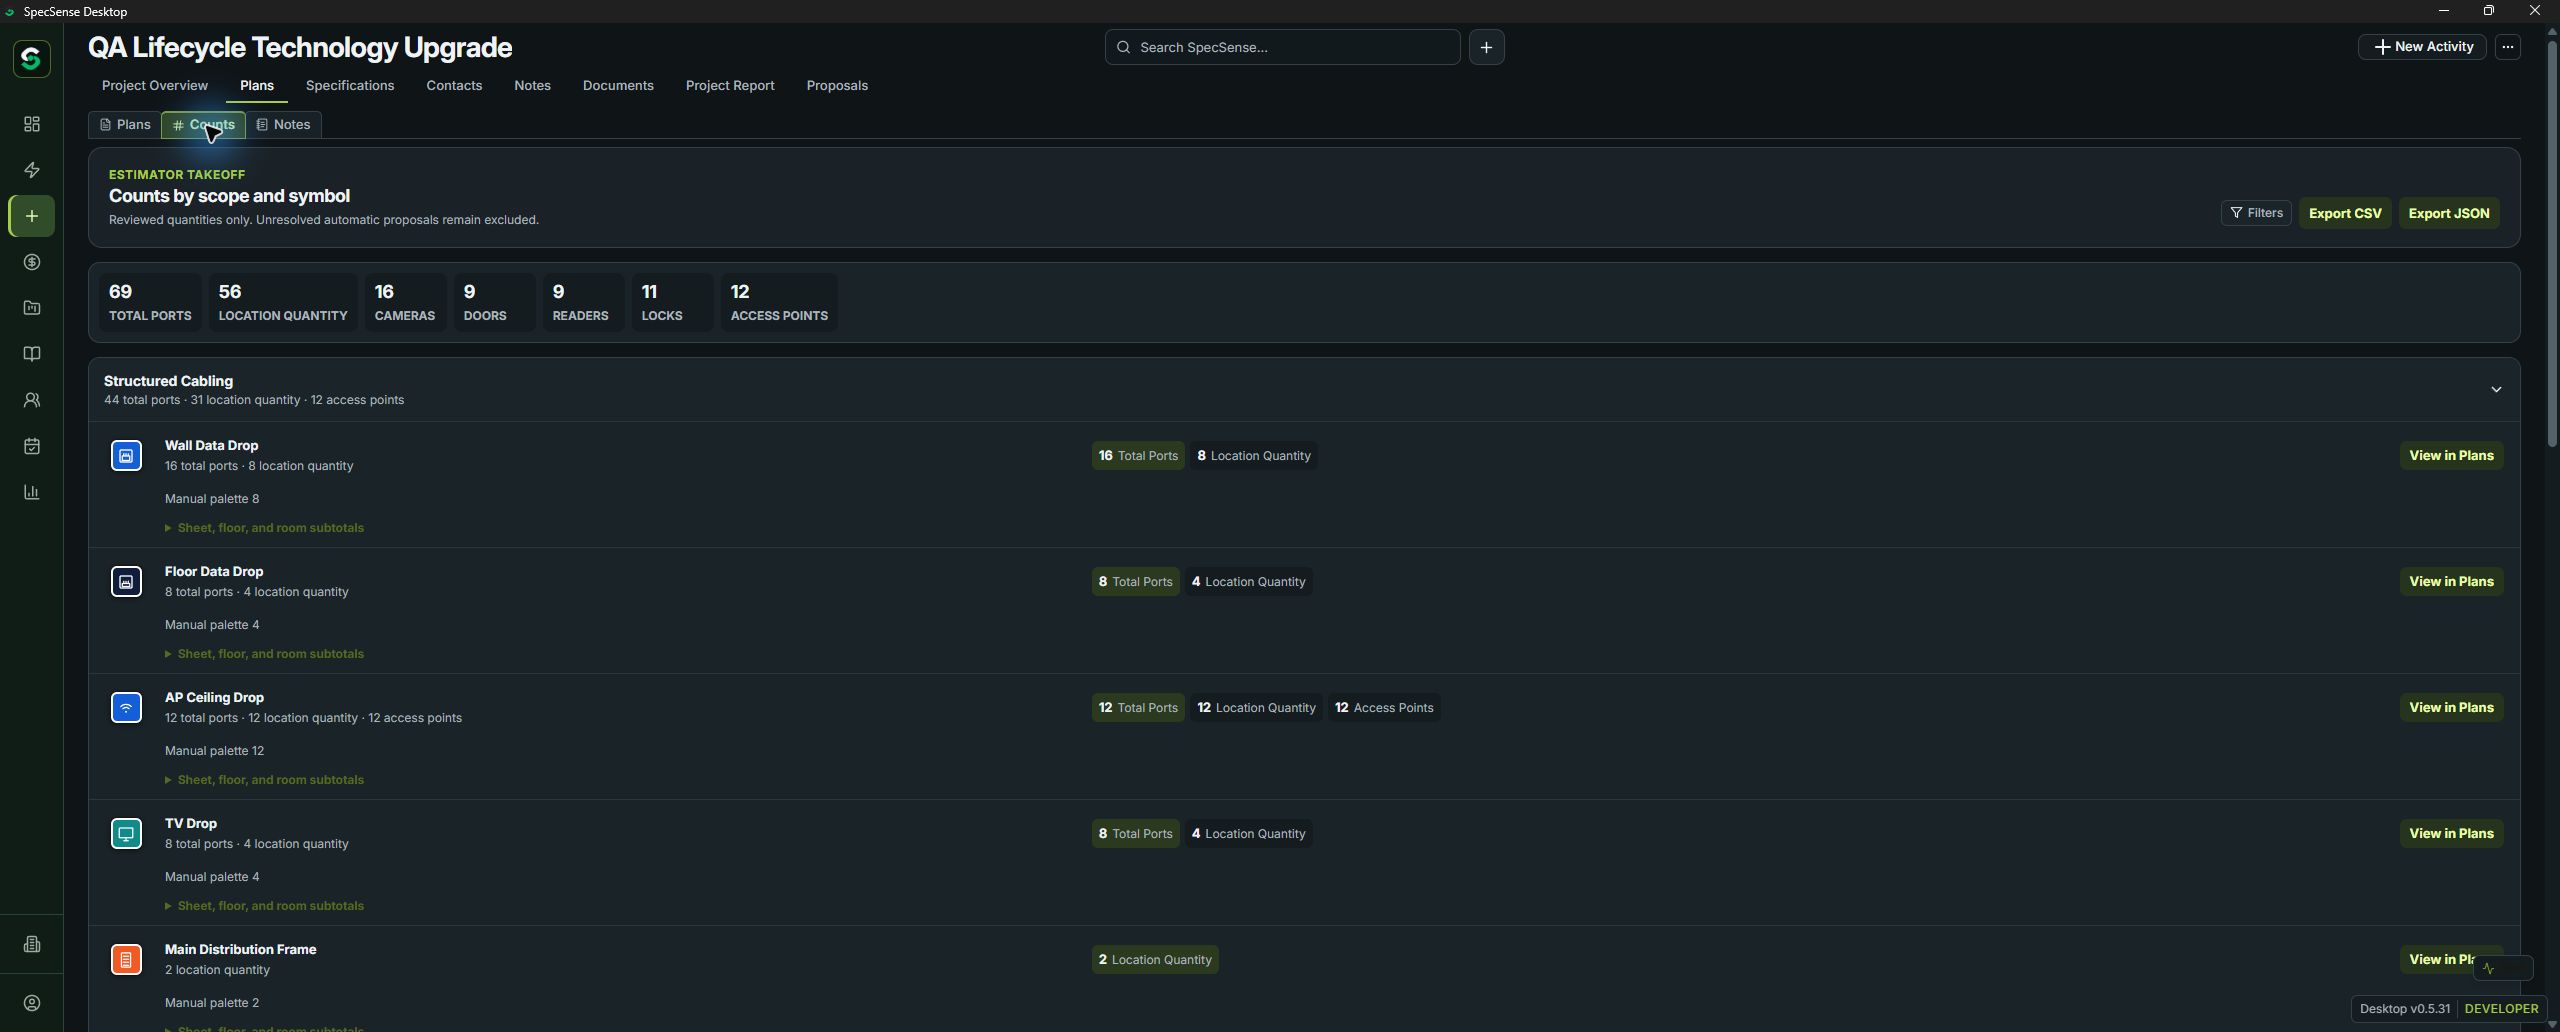This screenshot has width=2560, height=1032.
Task: Select the Counts sub-tab
Action: point(203,125)
